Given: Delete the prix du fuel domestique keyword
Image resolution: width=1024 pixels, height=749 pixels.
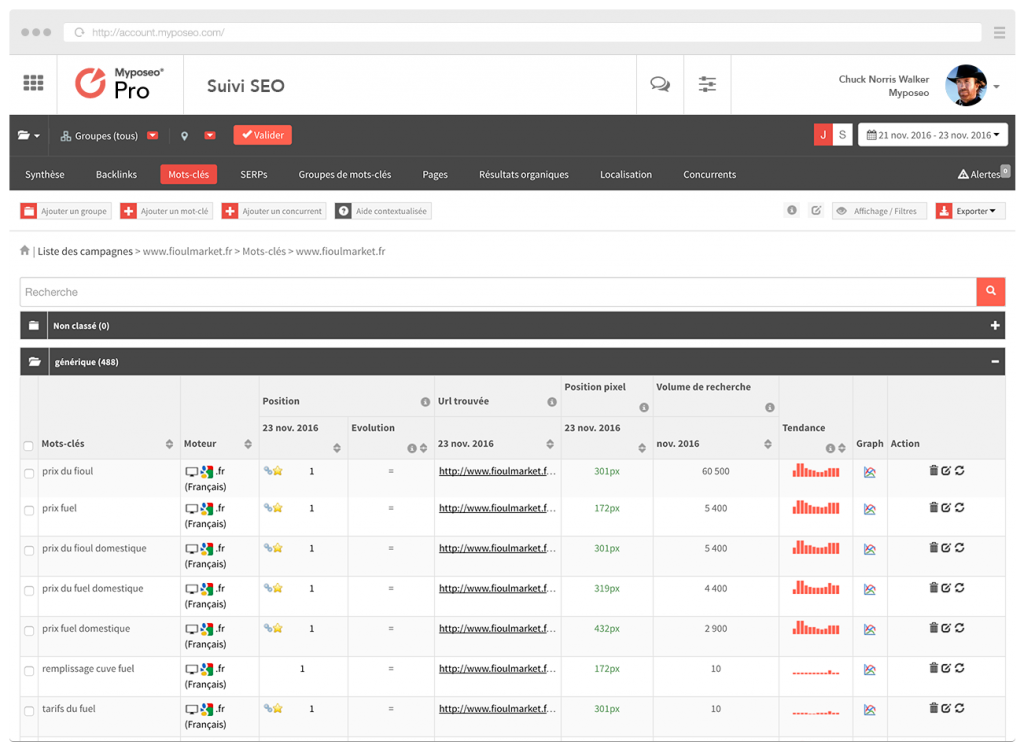Looking at the screenshot, I should pyautogui.click(x=934, y=588).
